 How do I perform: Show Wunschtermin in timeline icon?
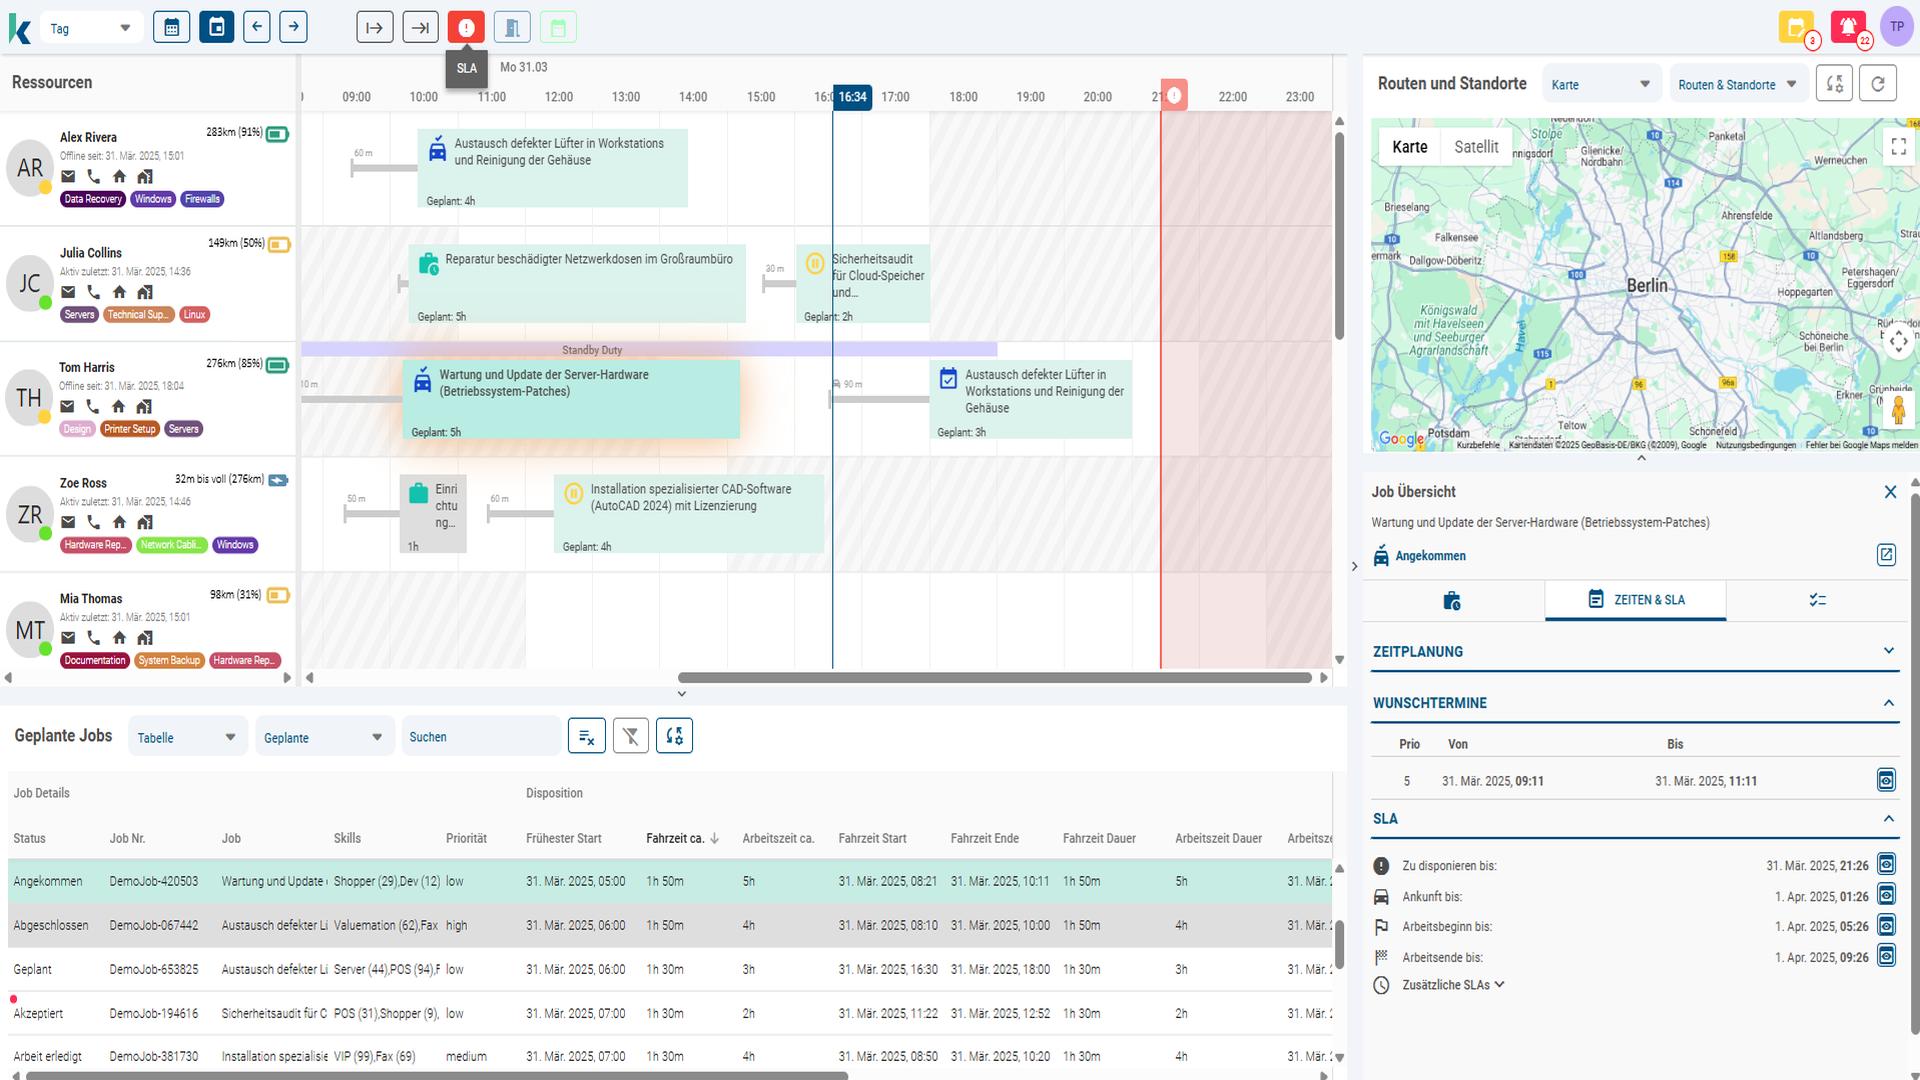tap(1886, 780)
